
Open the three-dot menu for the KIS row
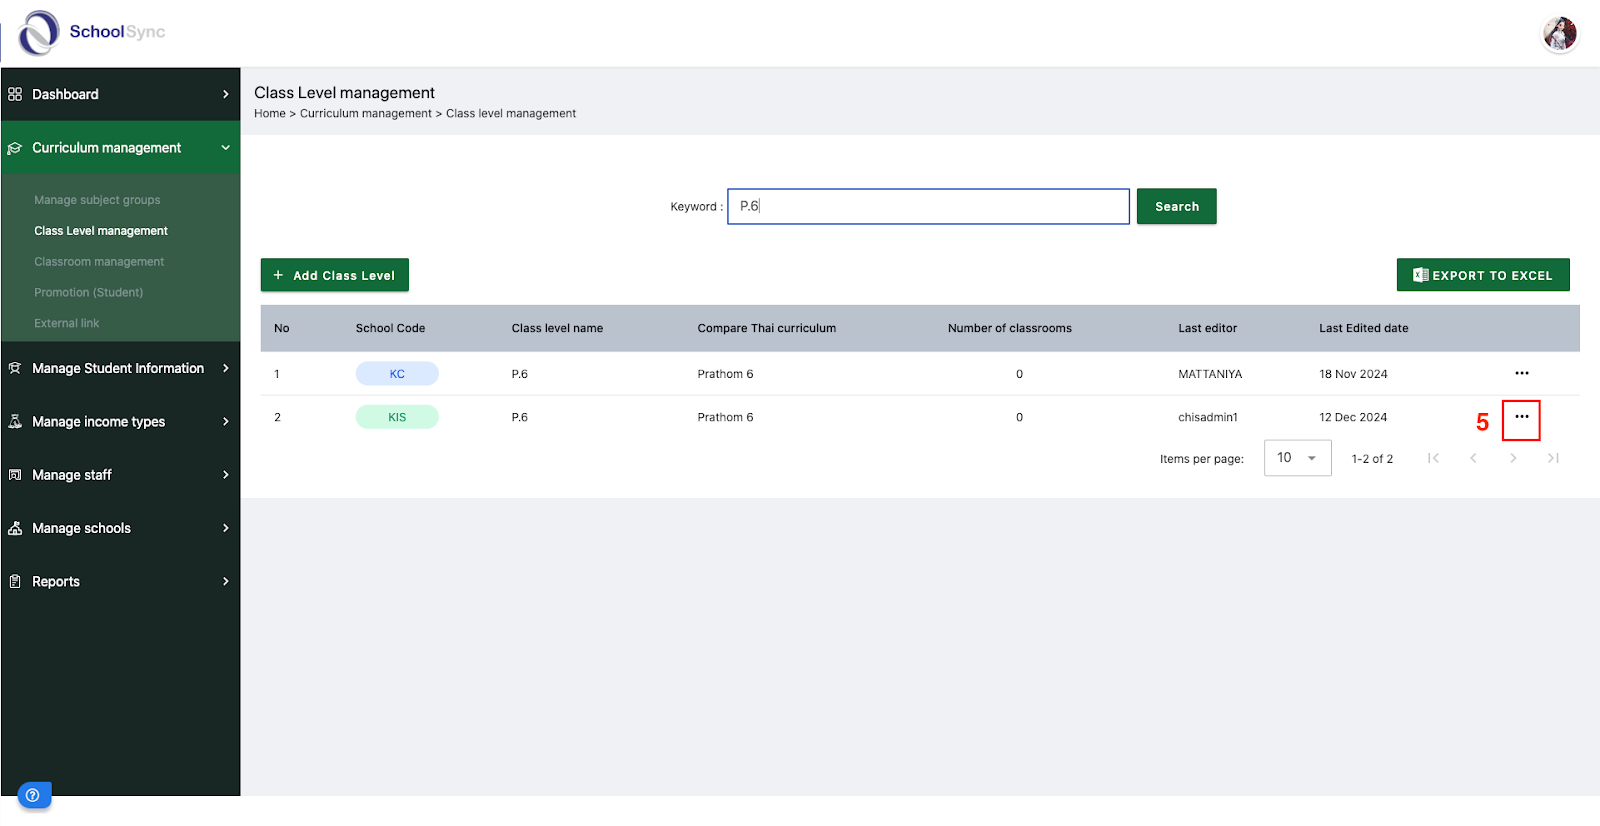click(1522, 417)
